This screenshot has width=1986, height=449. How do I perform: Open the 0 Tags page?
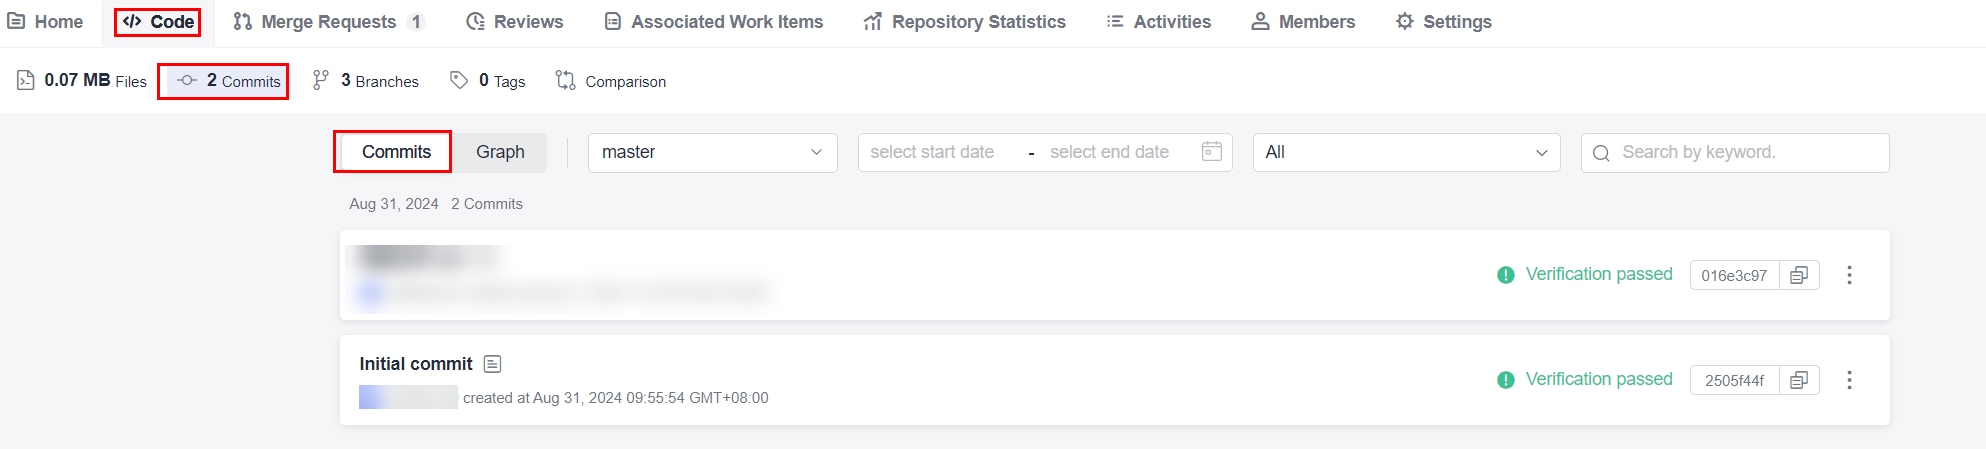coord(488,81)
